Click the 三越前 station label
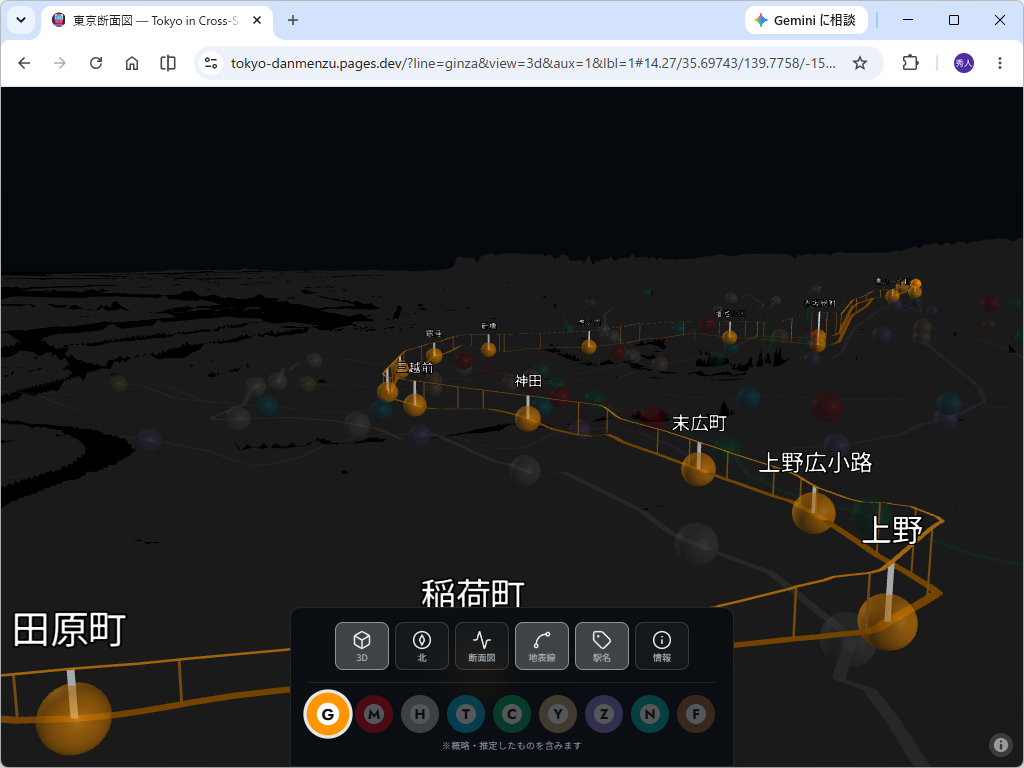The image size is (1024, 768). (x=415, y=368)
